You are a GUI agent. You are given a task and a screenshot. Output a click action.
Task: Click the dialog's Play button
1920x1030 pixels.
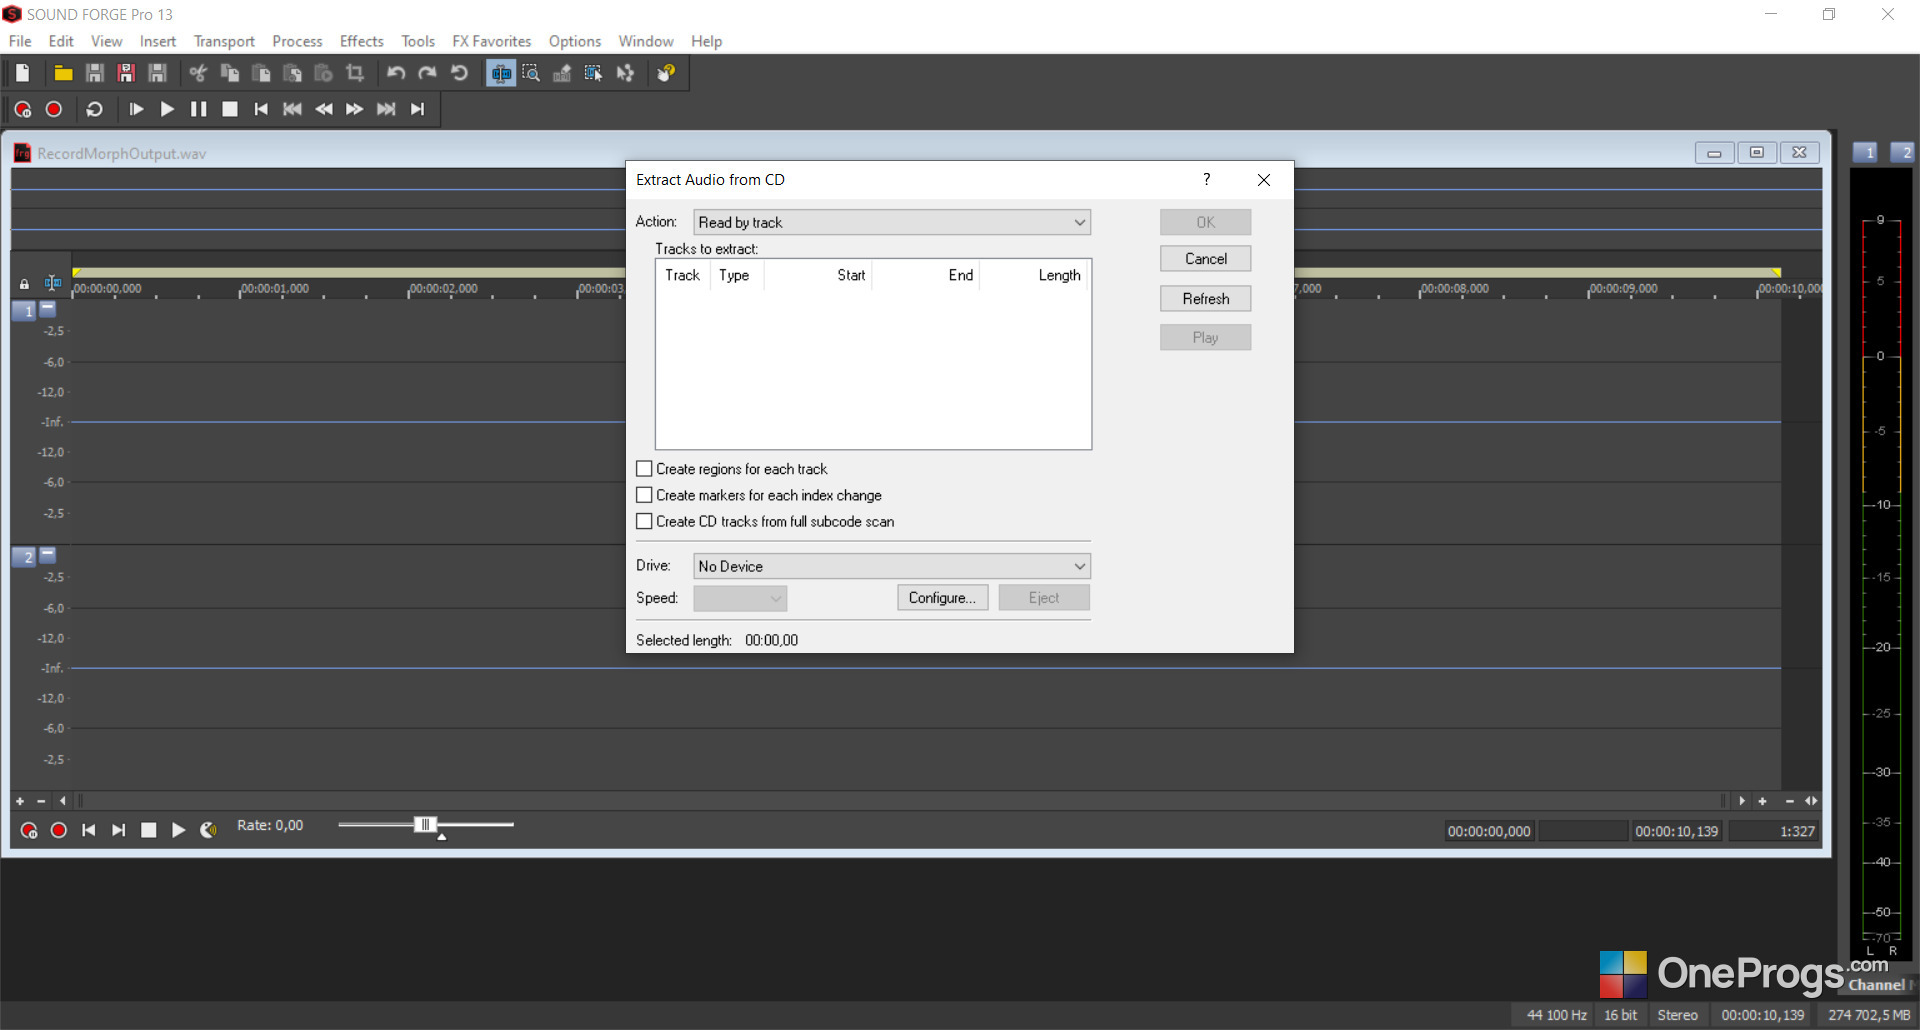point(1206,338)
